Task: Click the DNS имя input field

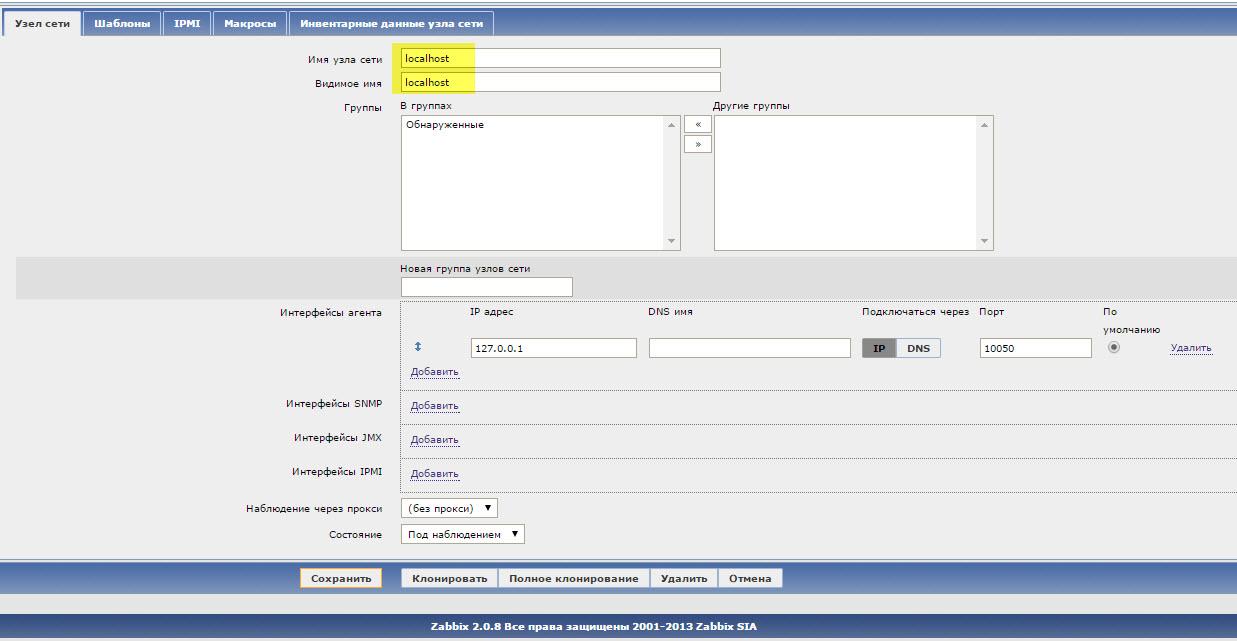Action: coord(749,348)
